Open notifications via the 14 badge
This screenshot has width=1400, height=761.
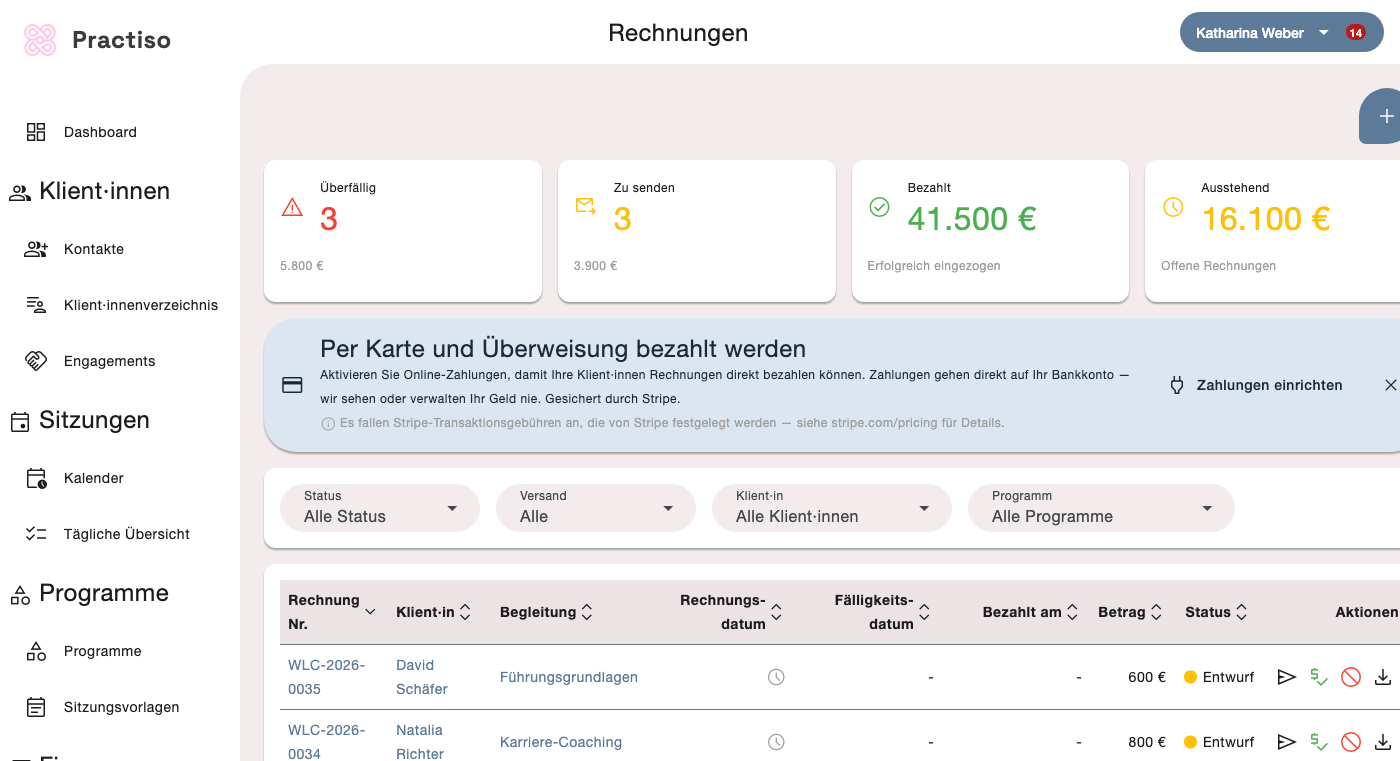(x=1355, y=32)
